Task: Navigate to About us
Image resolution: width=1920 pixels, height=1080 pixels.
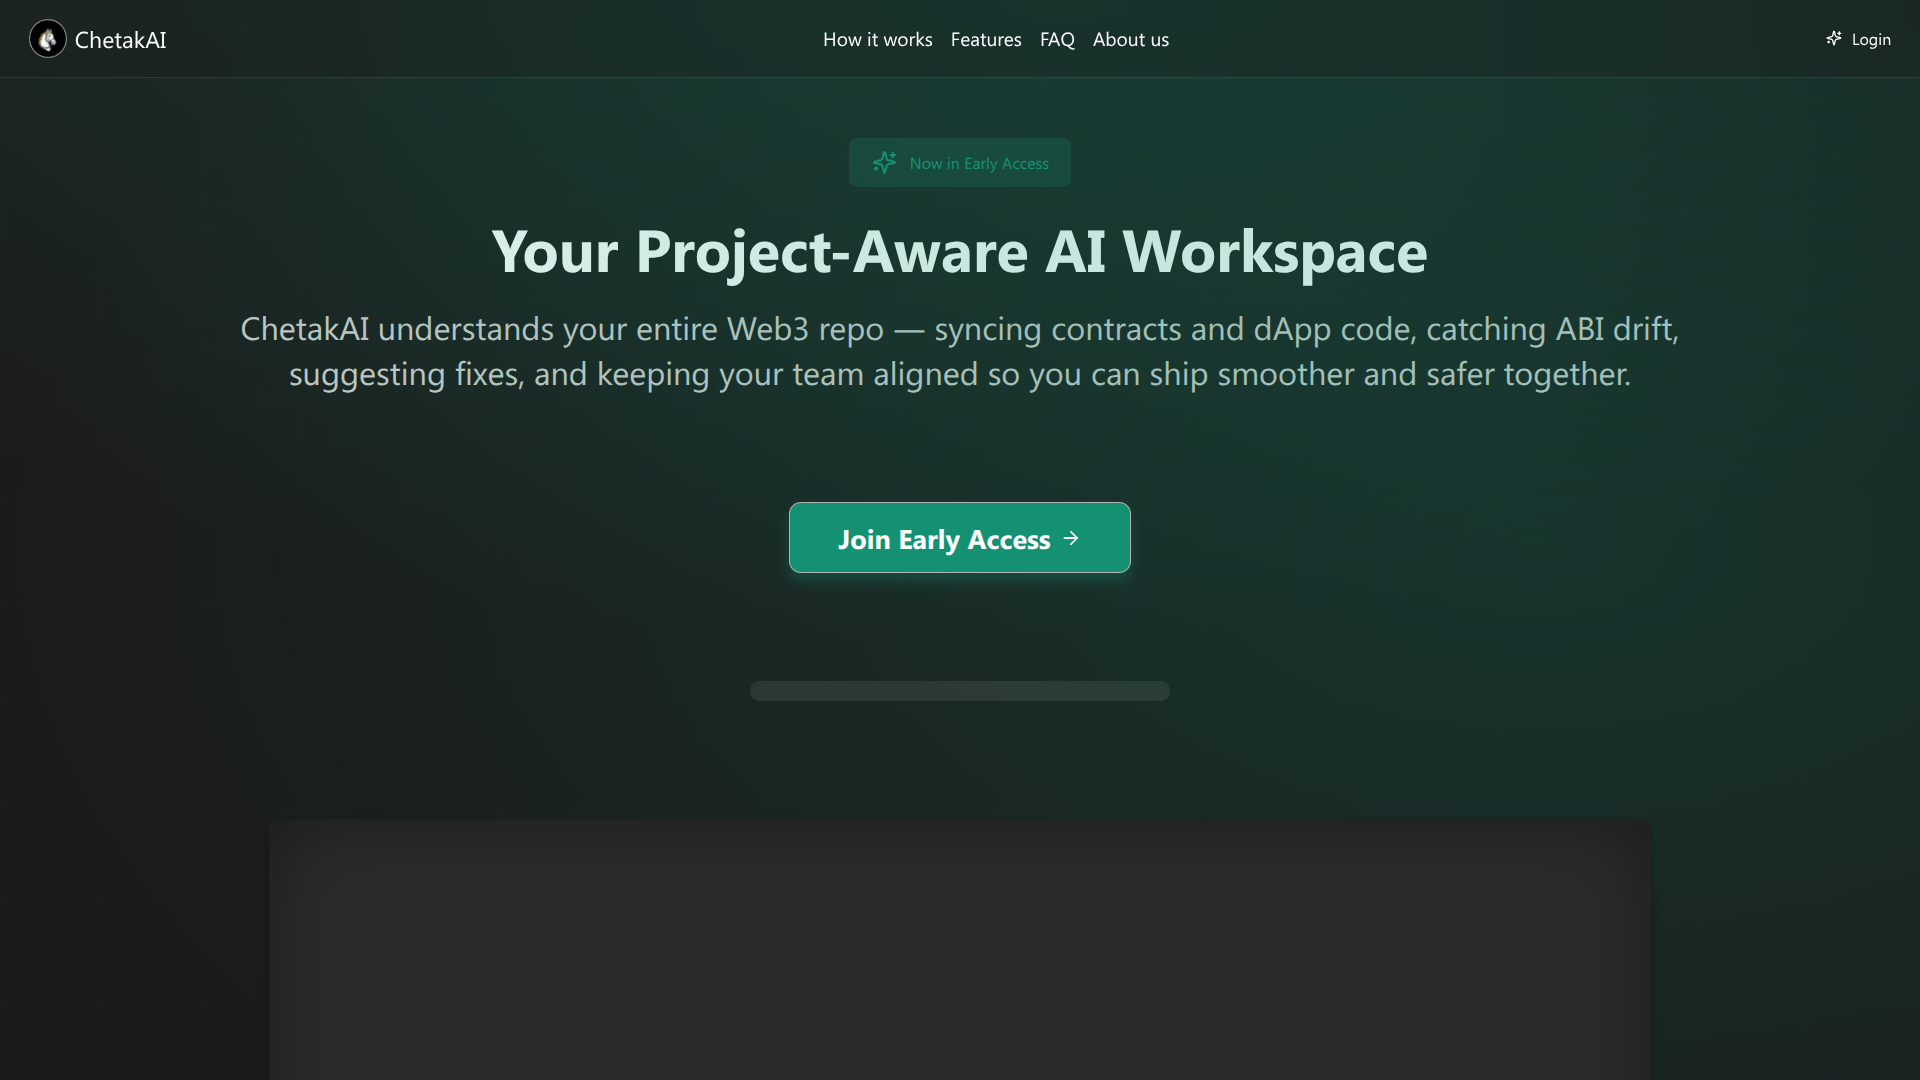Action: point(1130,40)
